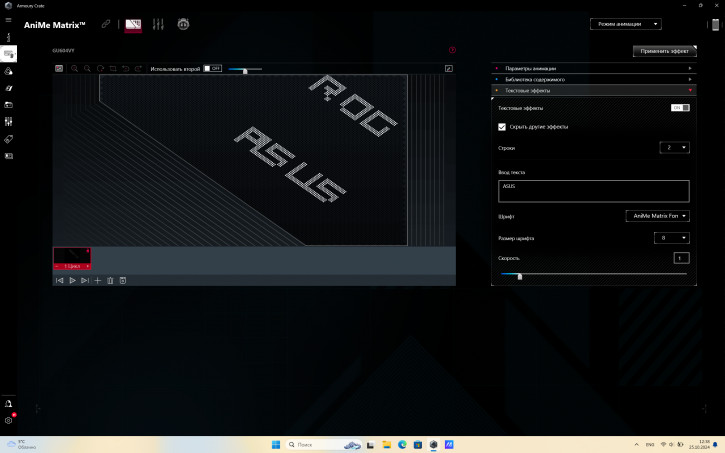Open the News icon in left sidebar
725x453 pixels.
[8, 156]
